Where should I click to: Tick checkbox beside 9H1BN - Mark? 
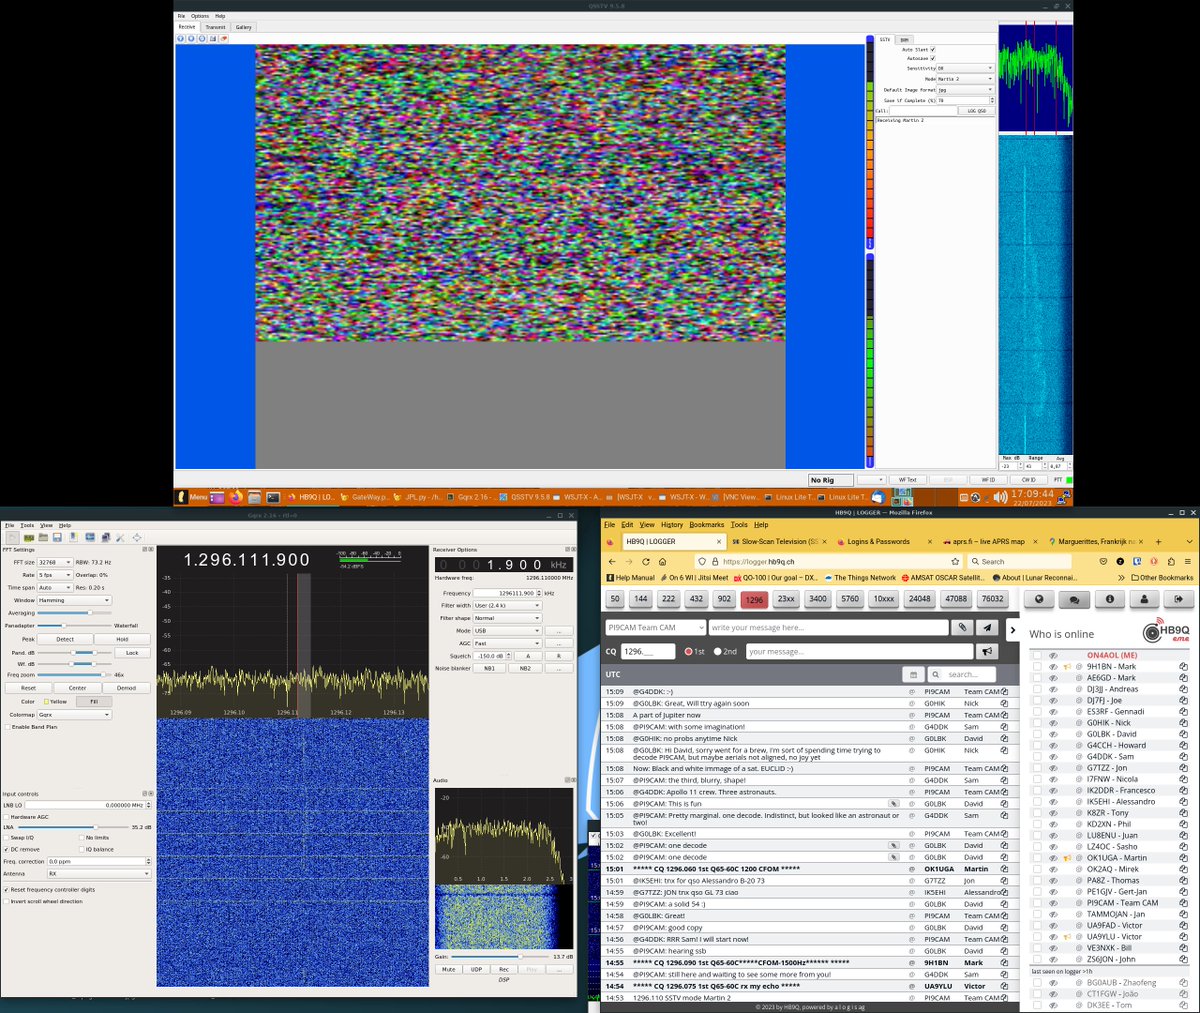tap(1037, 666)
